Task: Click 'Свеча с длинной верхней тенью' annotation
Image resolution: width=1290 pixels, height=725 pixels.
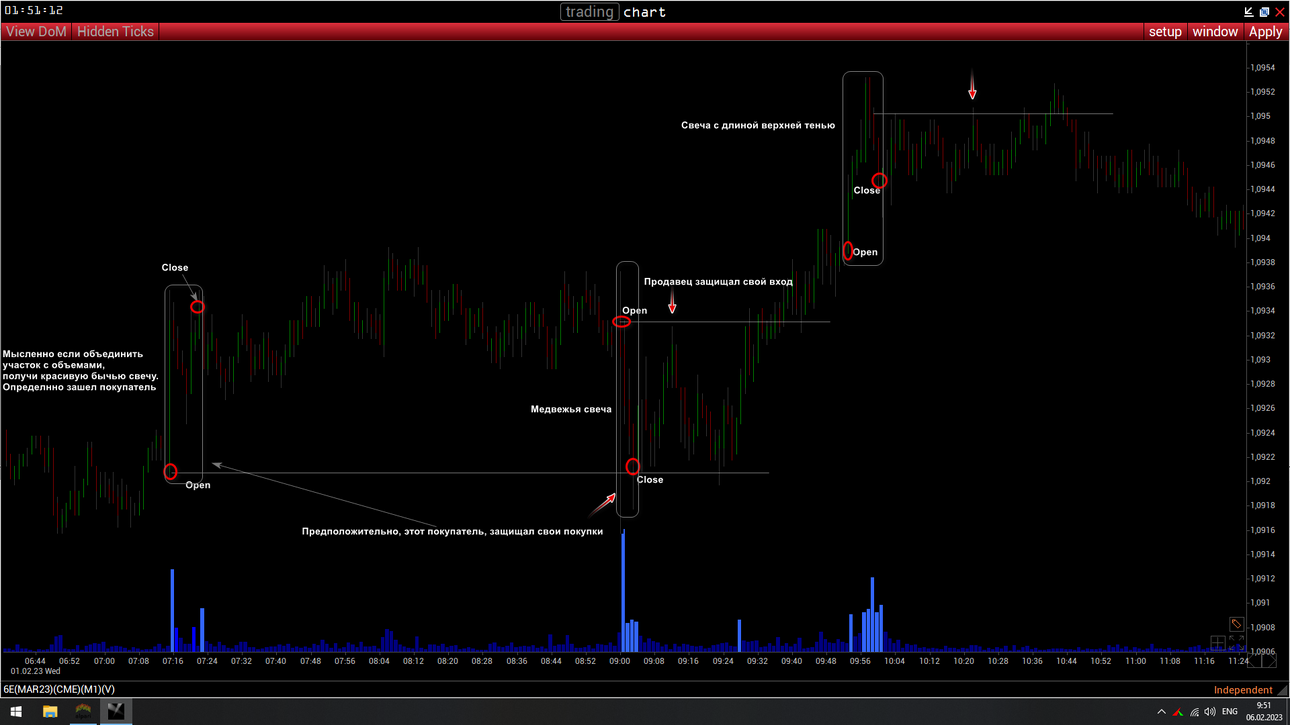Action: tap(758, 126)
